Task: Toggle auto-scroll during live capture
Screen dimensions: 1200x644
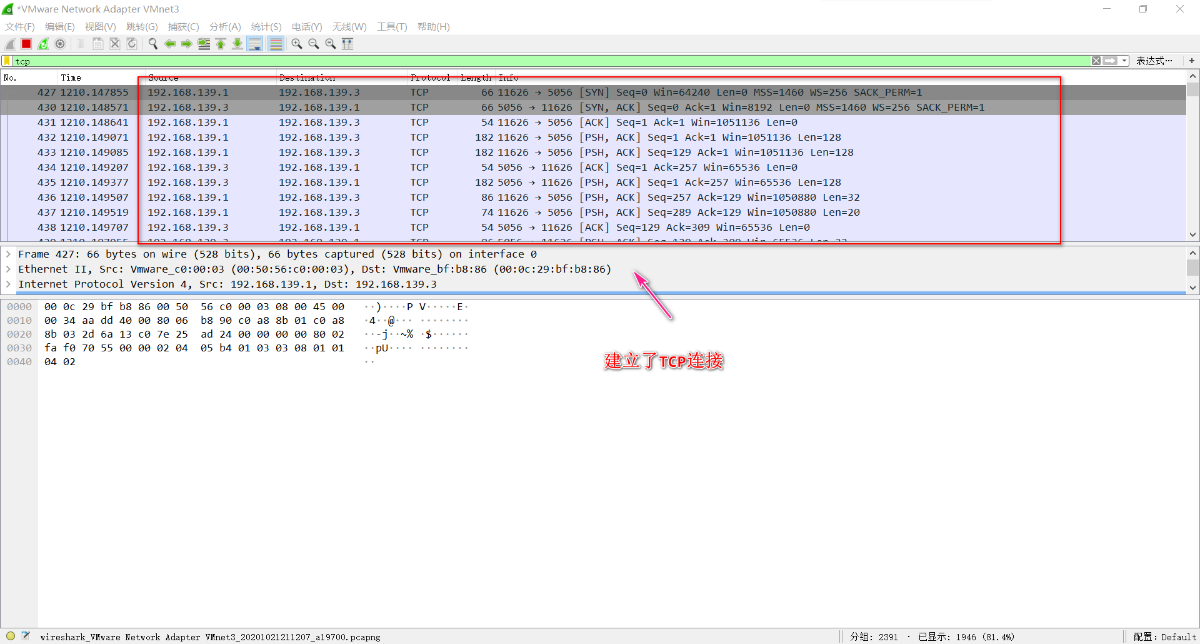Action: click(x=254, y=44)
